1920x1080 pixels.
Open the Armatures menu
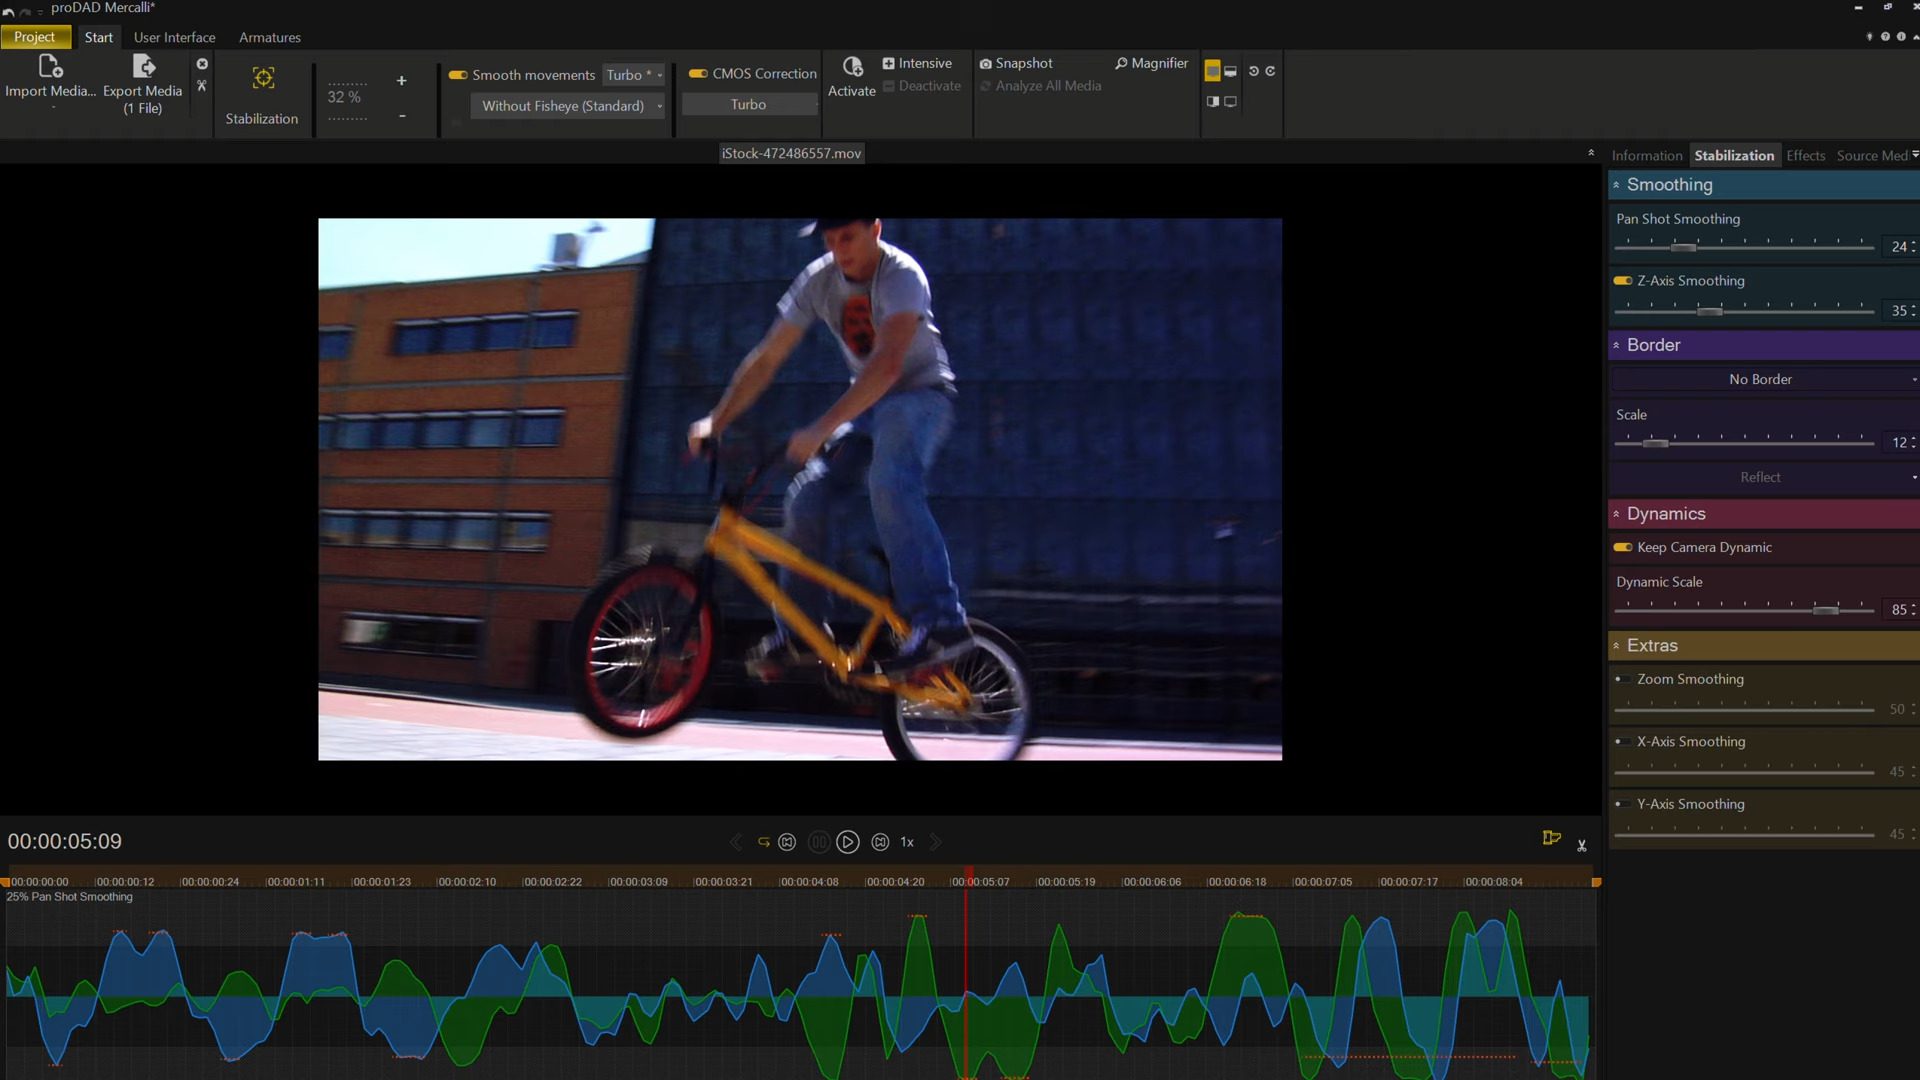[x=269, y=37]
